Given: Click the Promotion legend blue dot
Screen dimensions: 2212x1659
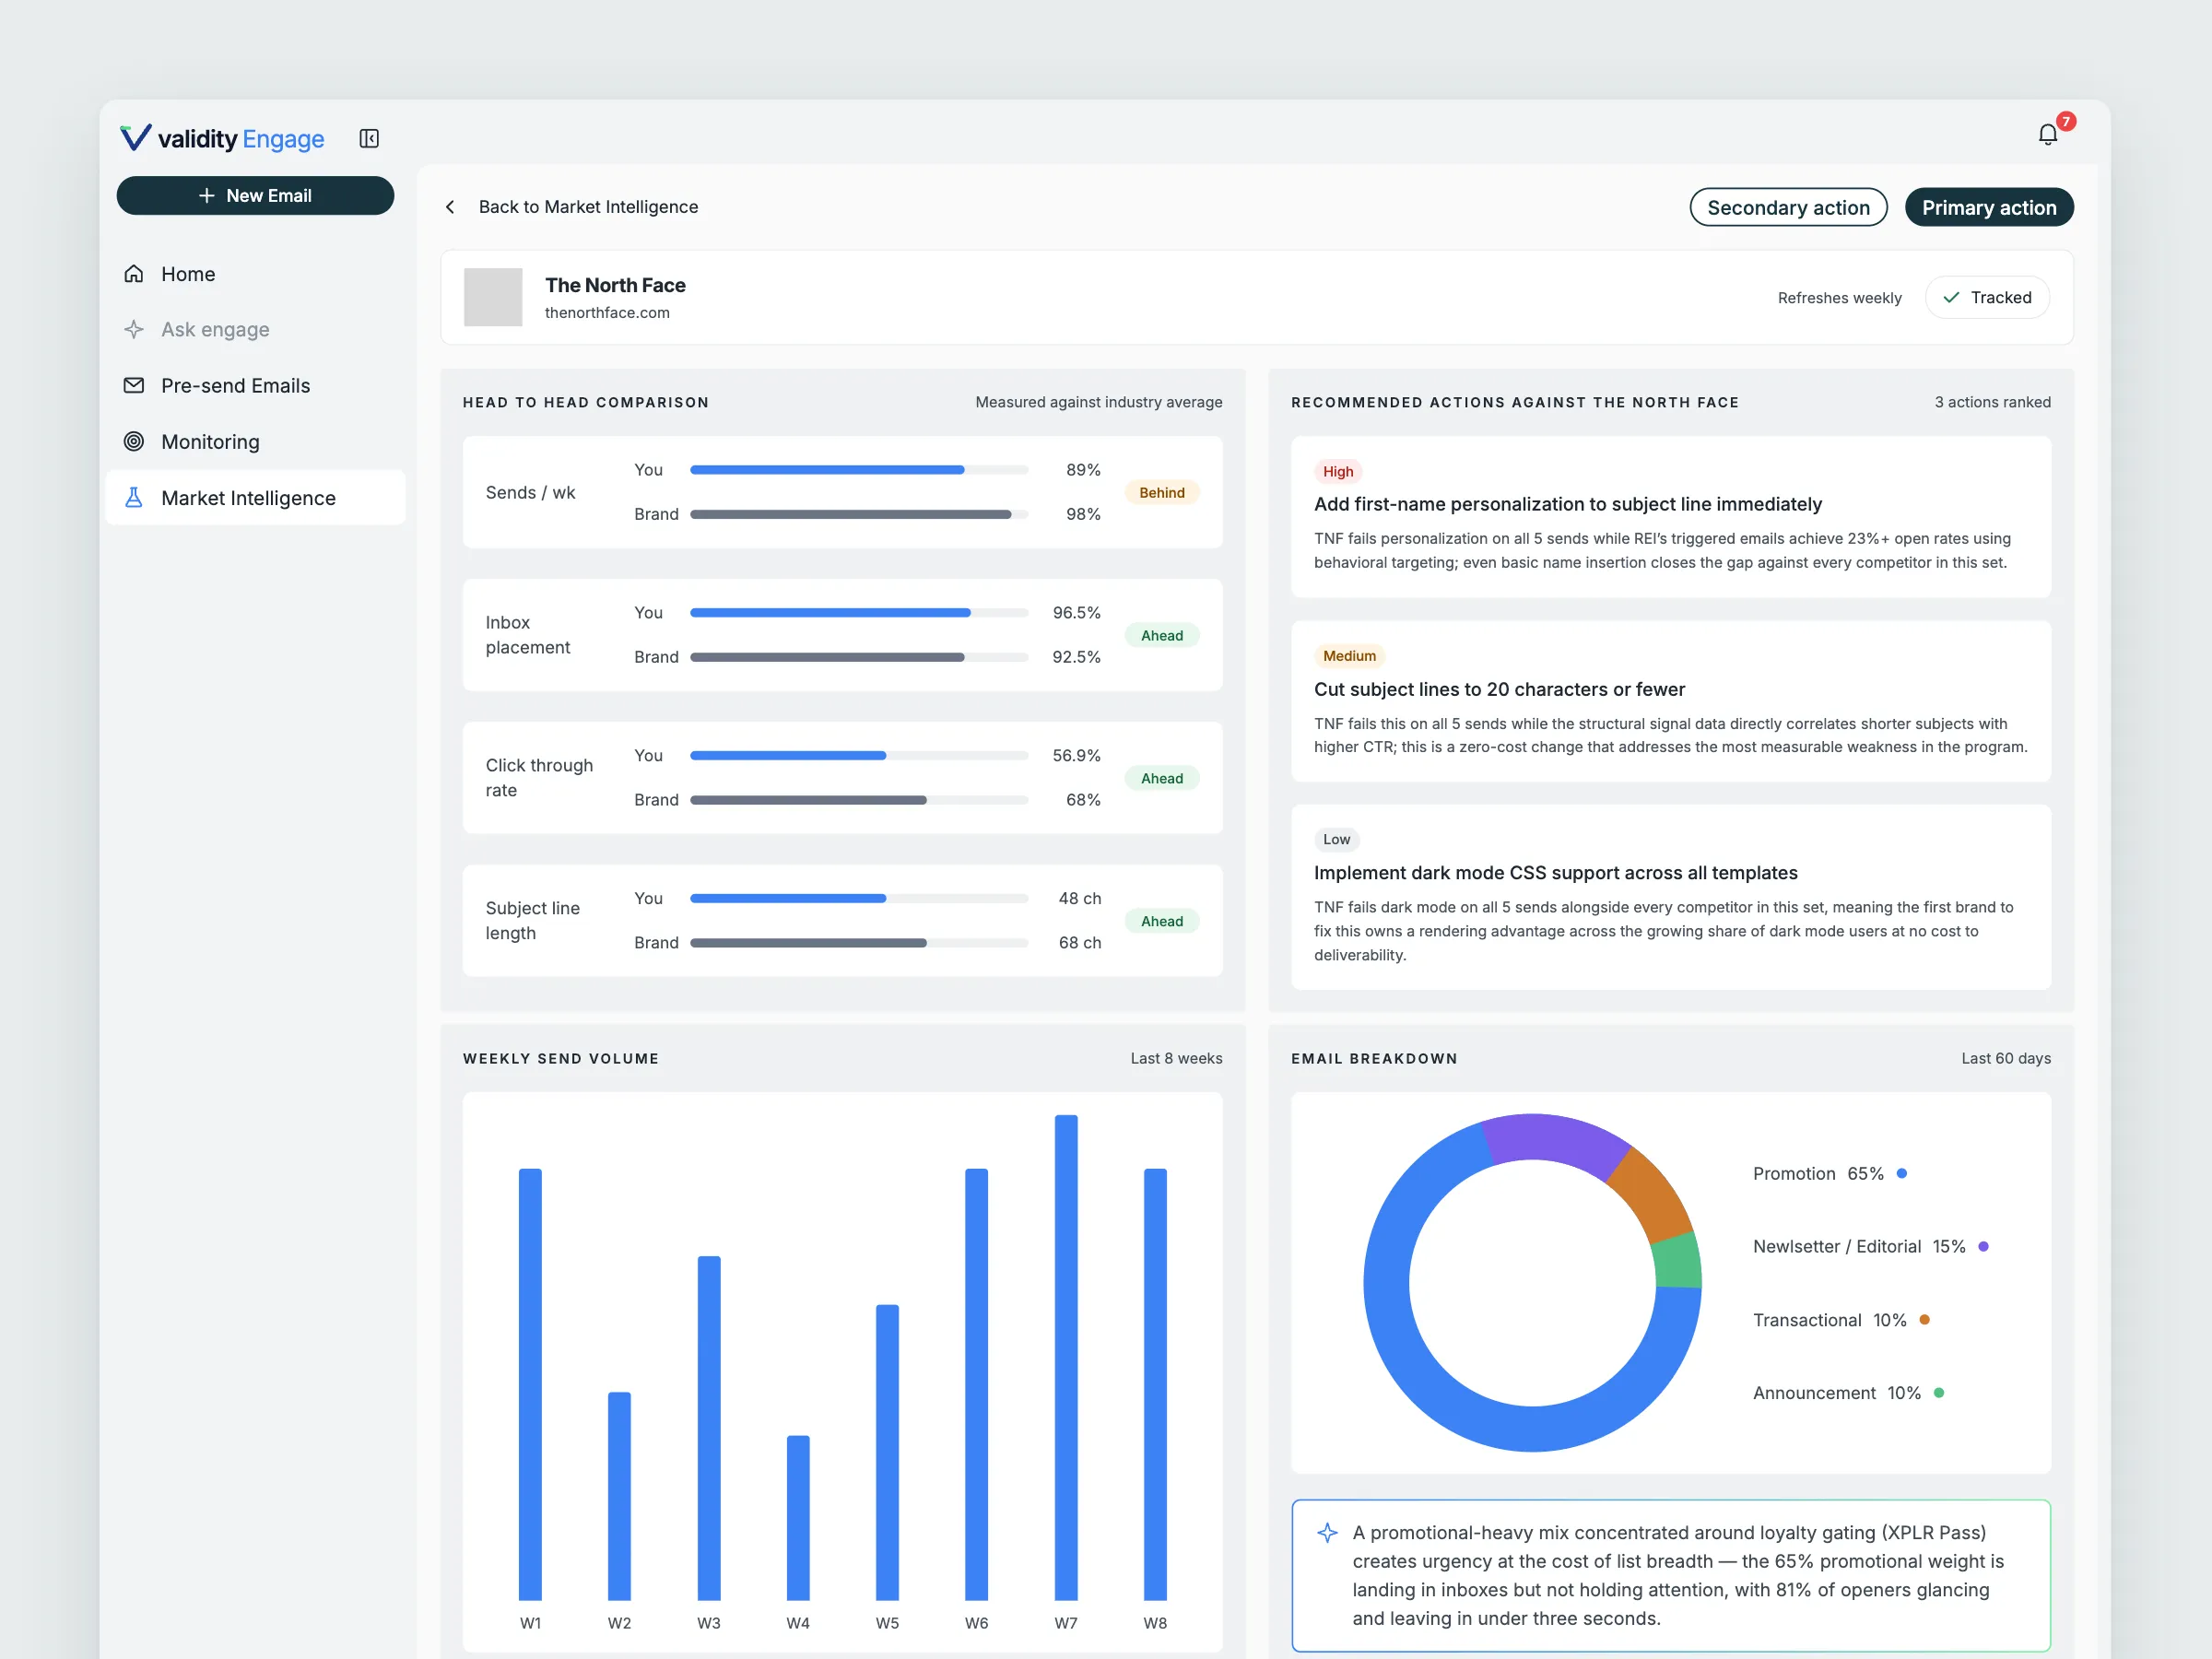Looking at the screenshot, I should click(1901, 1174).
